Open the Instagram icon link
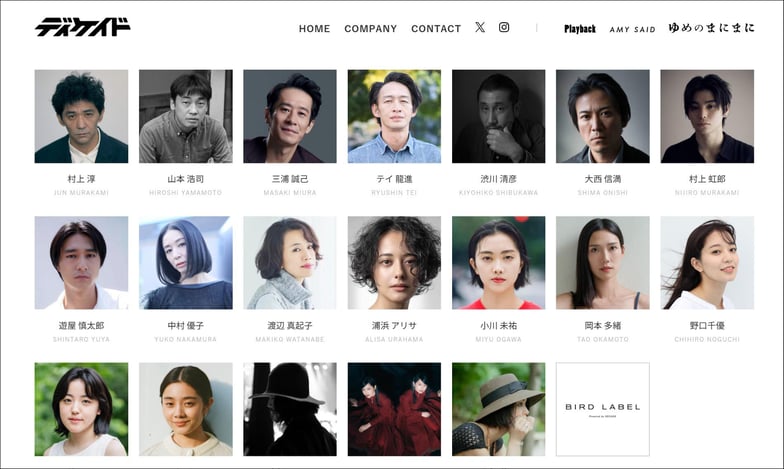This screenshot has height=469, width=784. [504, 28]
